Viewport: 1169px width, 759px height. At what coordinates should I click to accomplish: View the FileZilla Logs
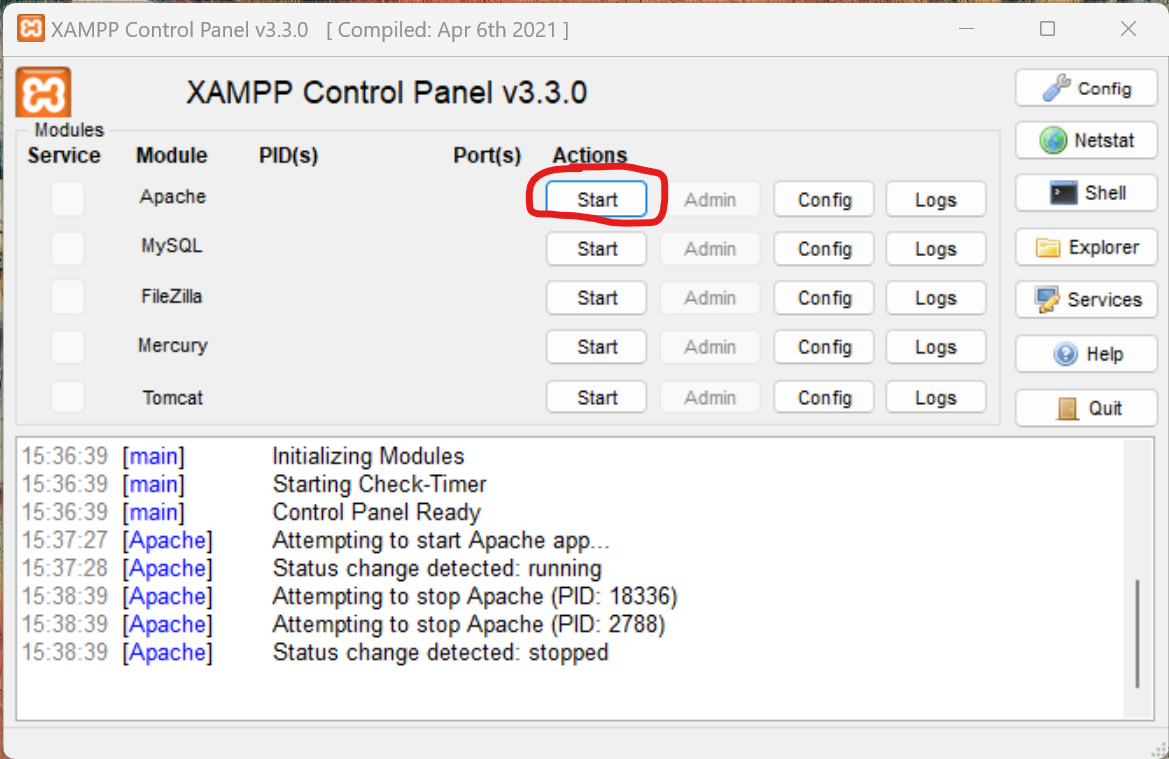click(935, 298)
